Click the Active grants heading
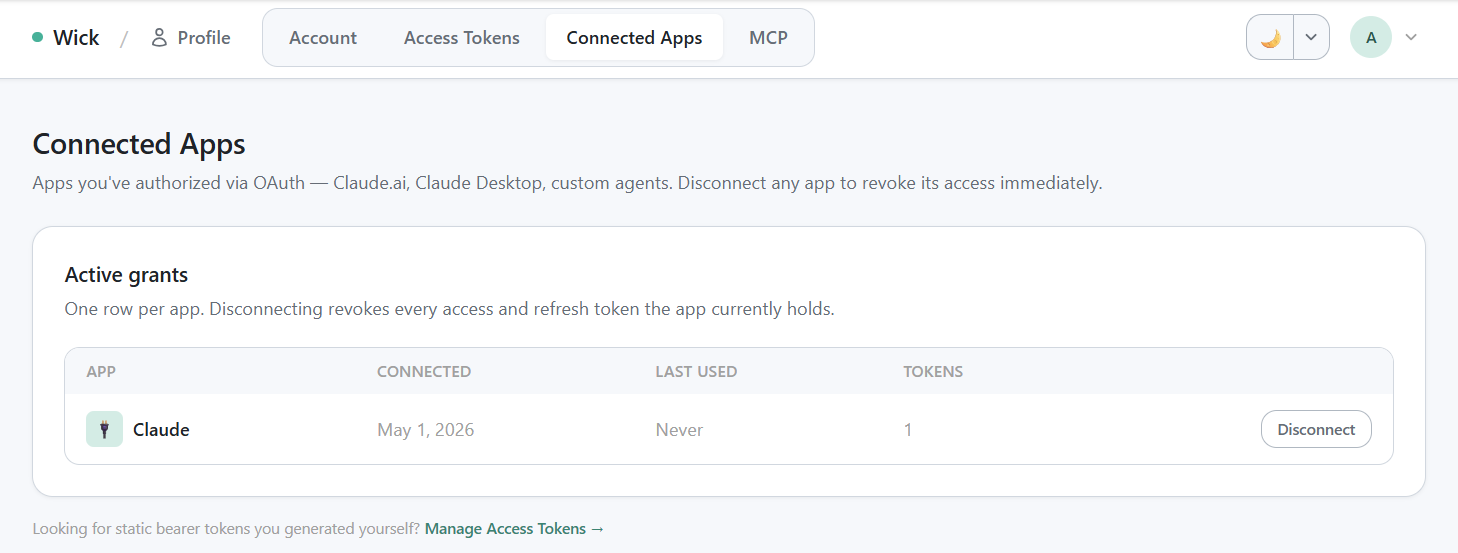 (x=126, y=274)
